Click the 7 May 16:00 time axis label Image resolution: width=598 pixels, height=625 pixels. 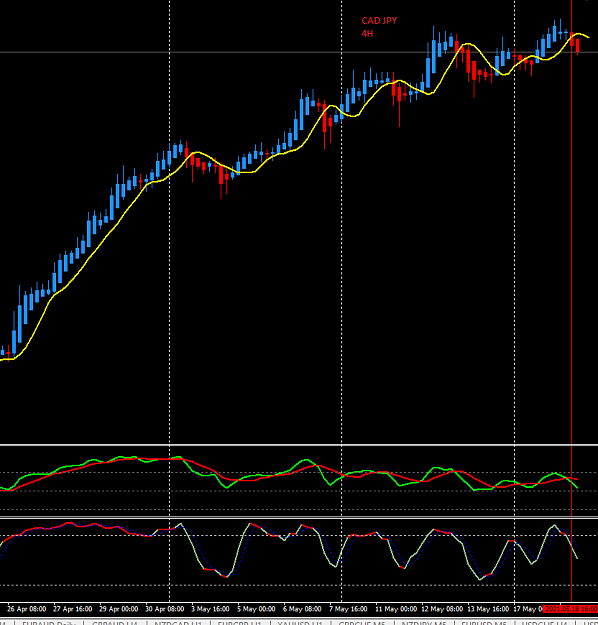[x=348, y=609]
